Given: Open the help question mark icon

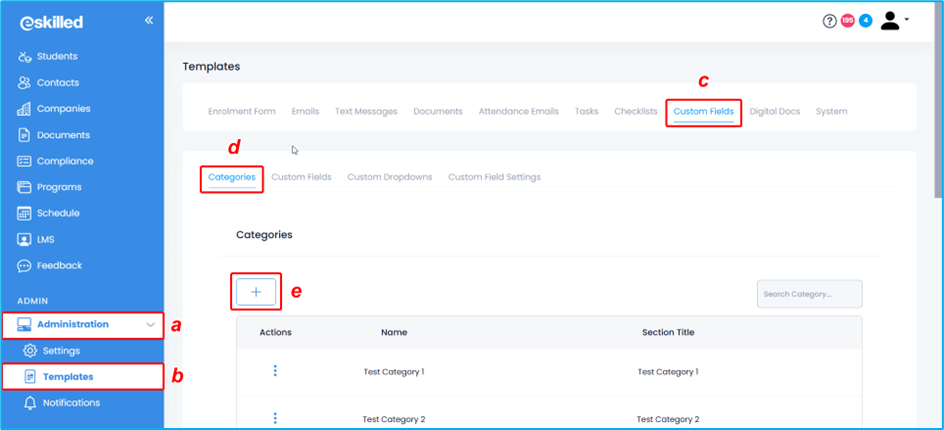Looking at the screenshot, I should pyautogui.click(x=829, y=21).
